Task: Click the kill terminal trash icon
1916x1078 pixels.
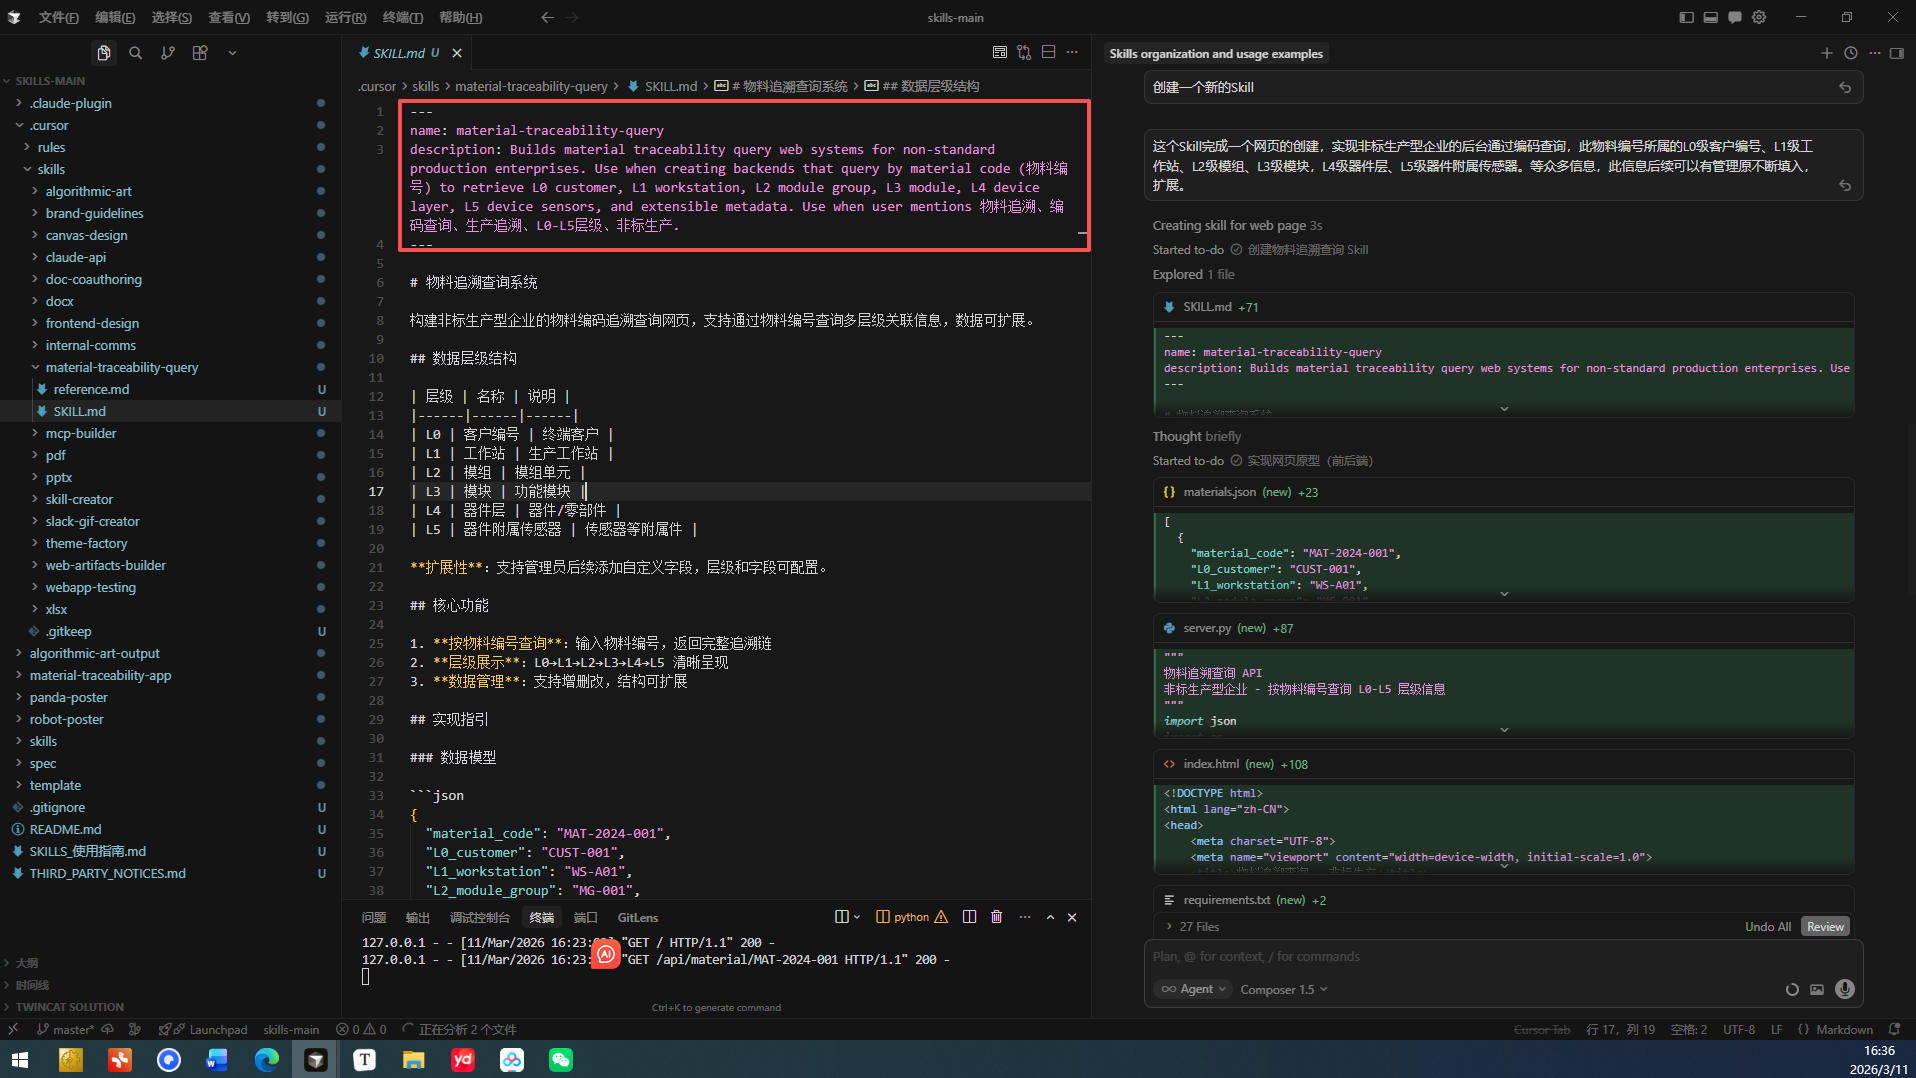Action: (996, 917)
